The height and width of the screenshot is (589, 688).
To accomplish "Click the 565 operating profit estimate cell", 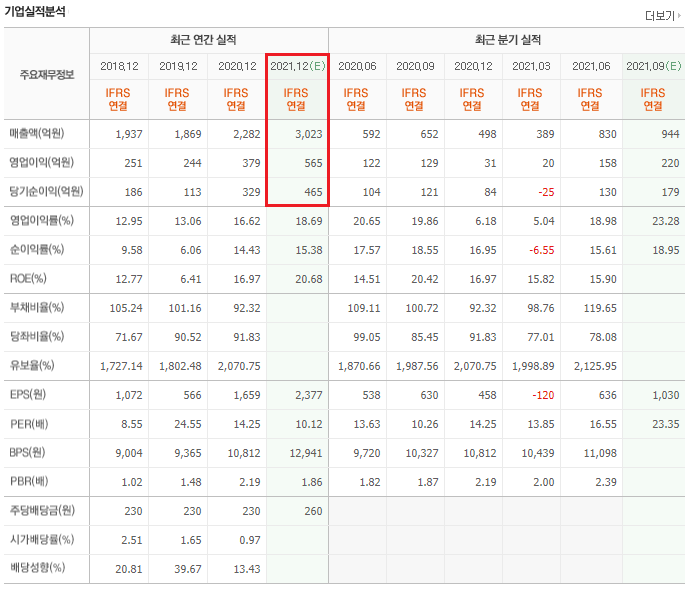I will click(313, 163).
